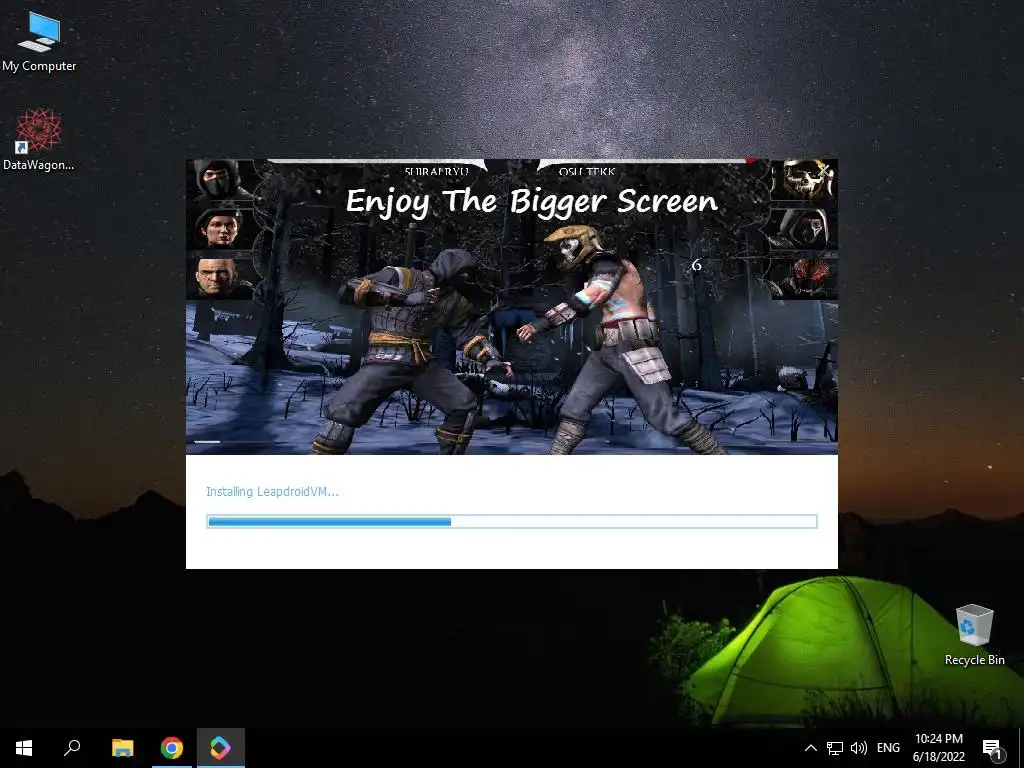Viewport: 1024px width, 768px height.
Task: Click the Enjoy The Bigger Screen banner
Action: click(532, 201)
